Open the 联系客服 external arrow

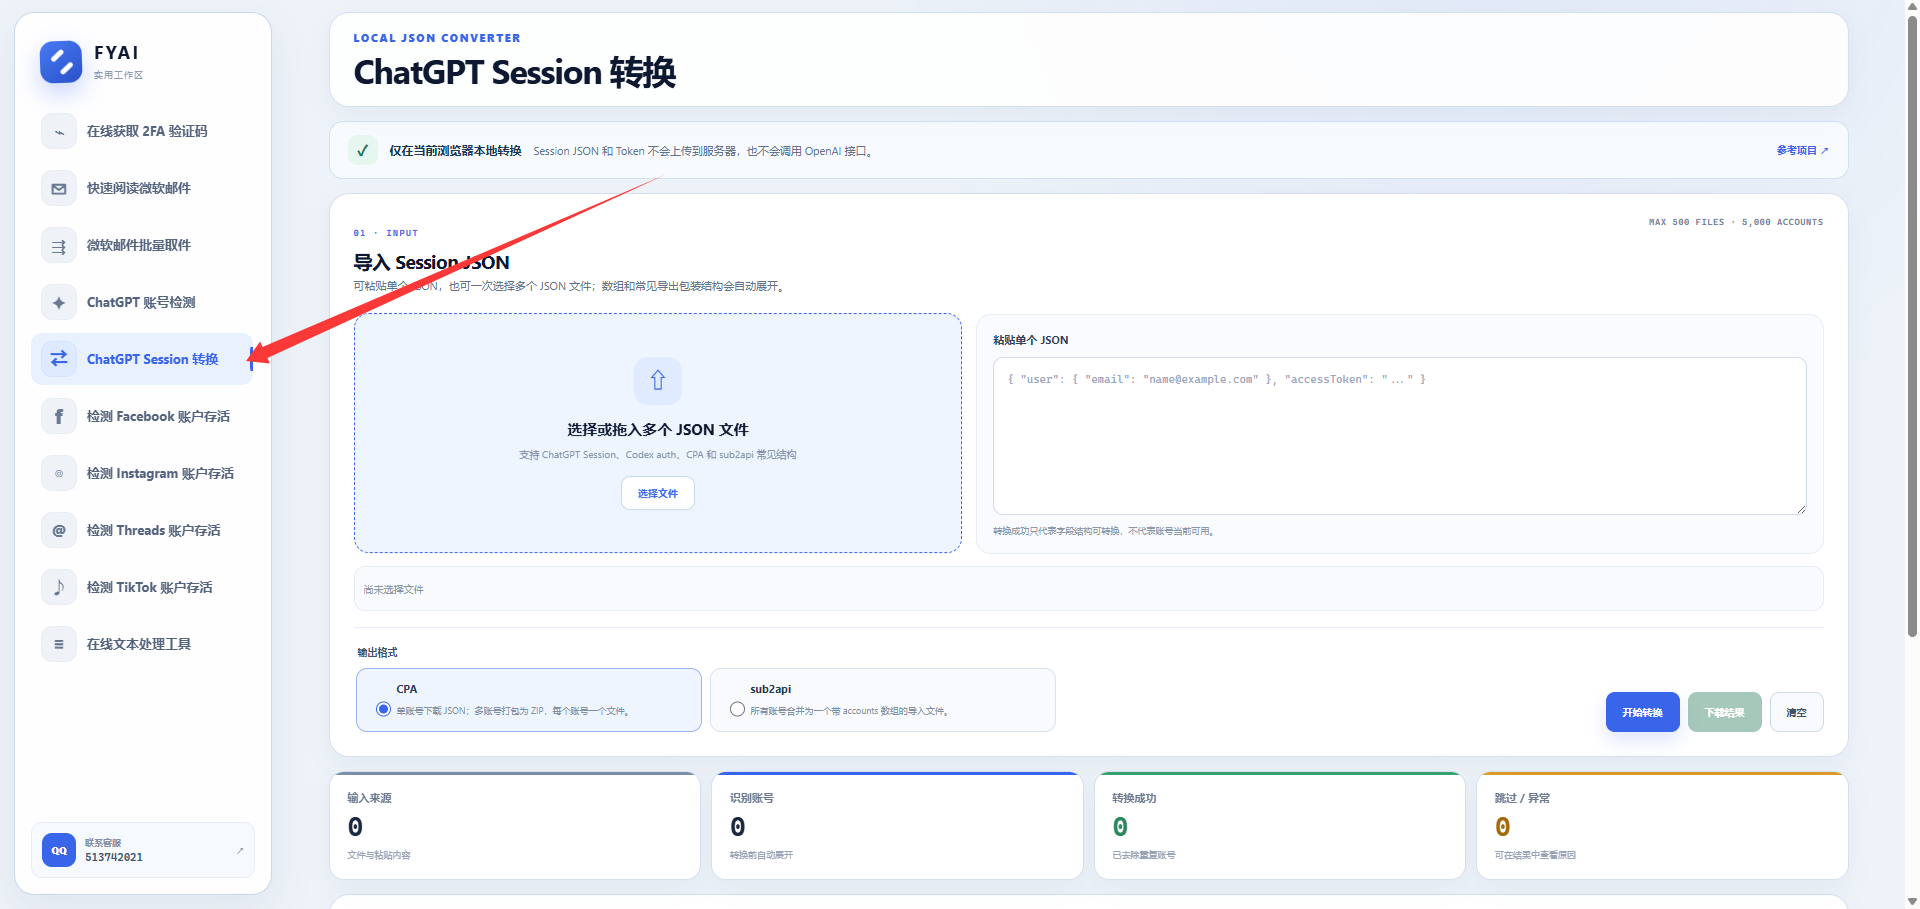pyautogui.click(x=240, y=851)
